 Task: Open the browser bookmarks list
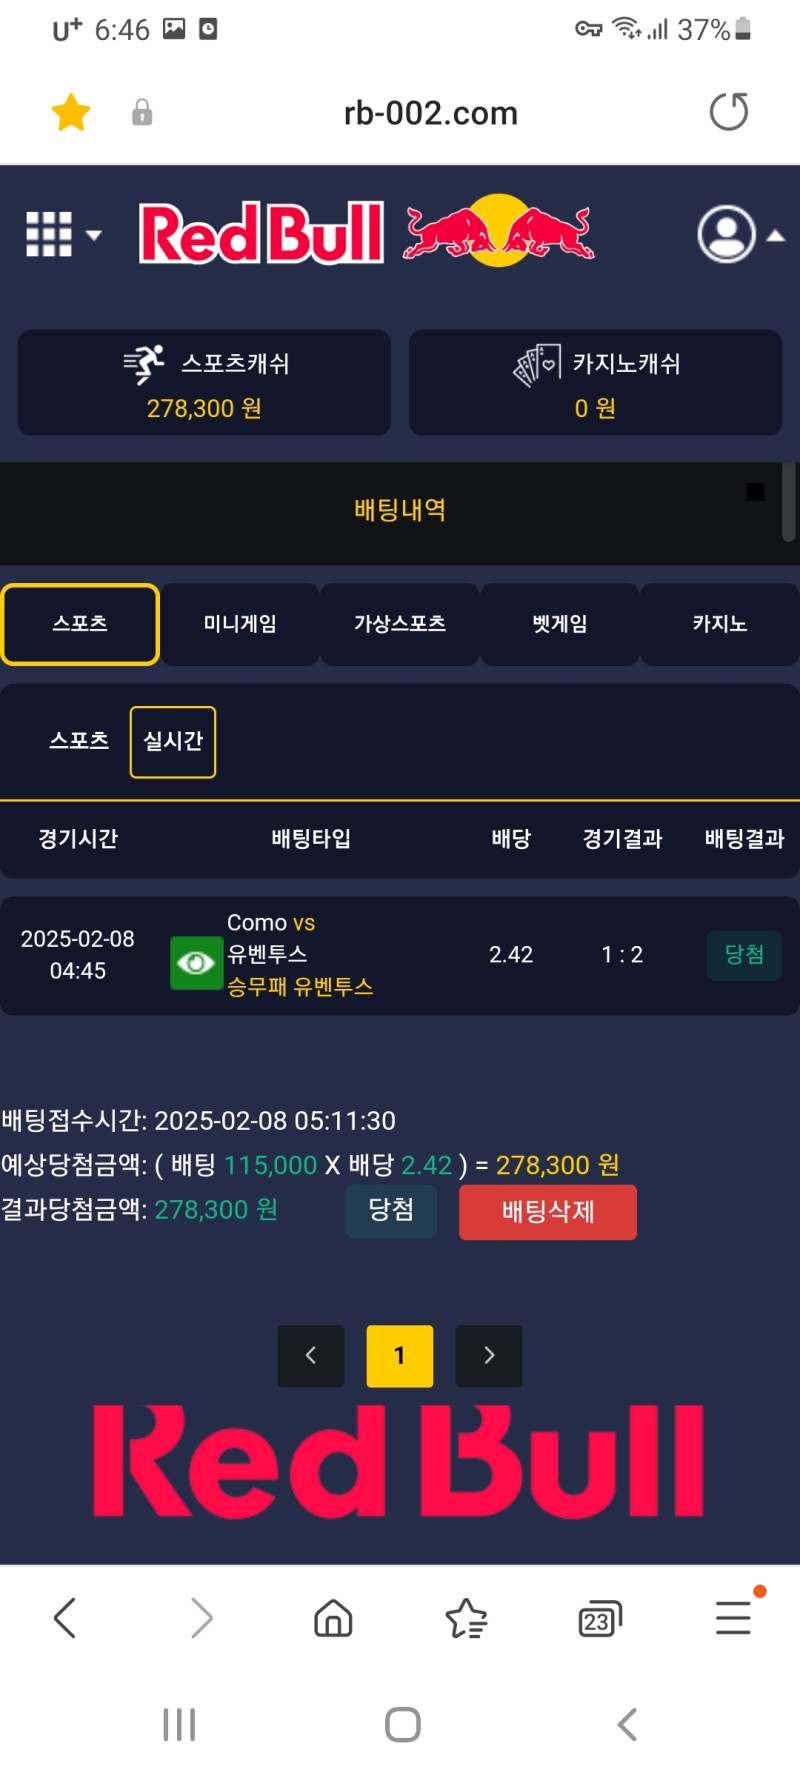pyautogui.click(x=466, y=1617)
